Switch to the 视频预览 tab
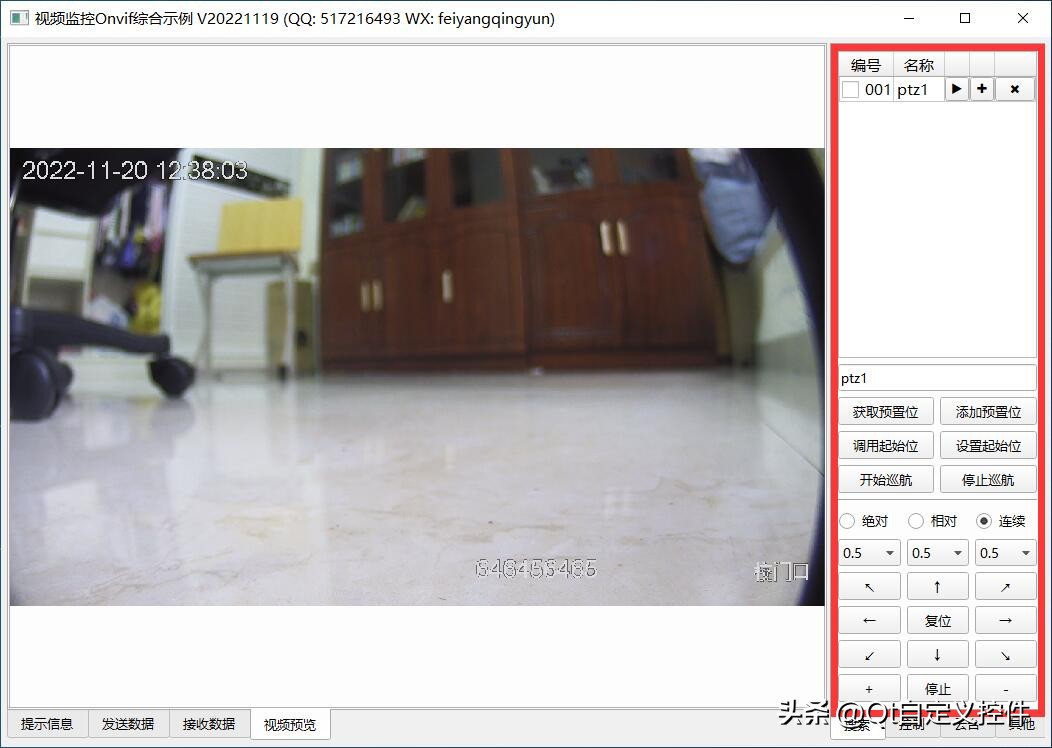This screenshot has width=1052, height=748. point(290,724)
